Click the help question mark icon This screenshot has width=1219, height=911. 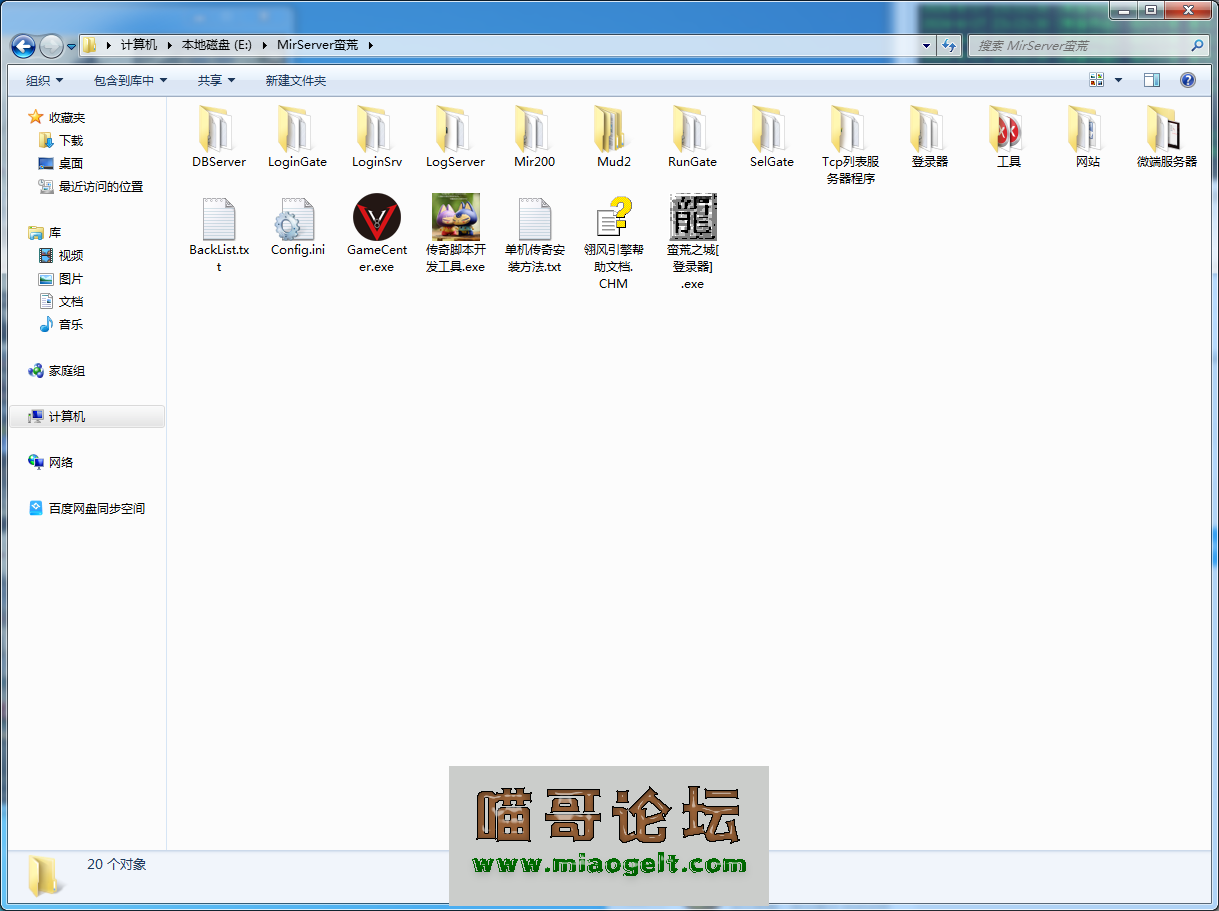coord(1187,80)
